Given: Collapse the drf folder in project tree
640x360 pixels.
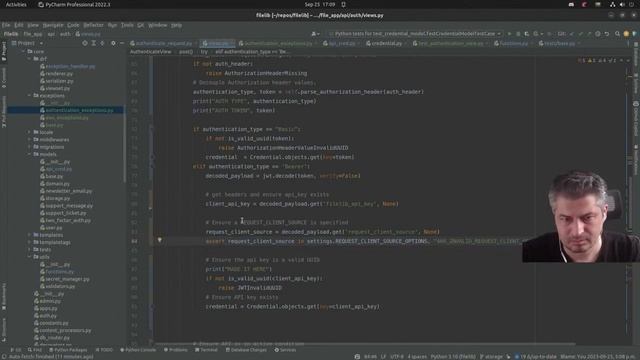Looking at the screenshot, I should point(29,59).
